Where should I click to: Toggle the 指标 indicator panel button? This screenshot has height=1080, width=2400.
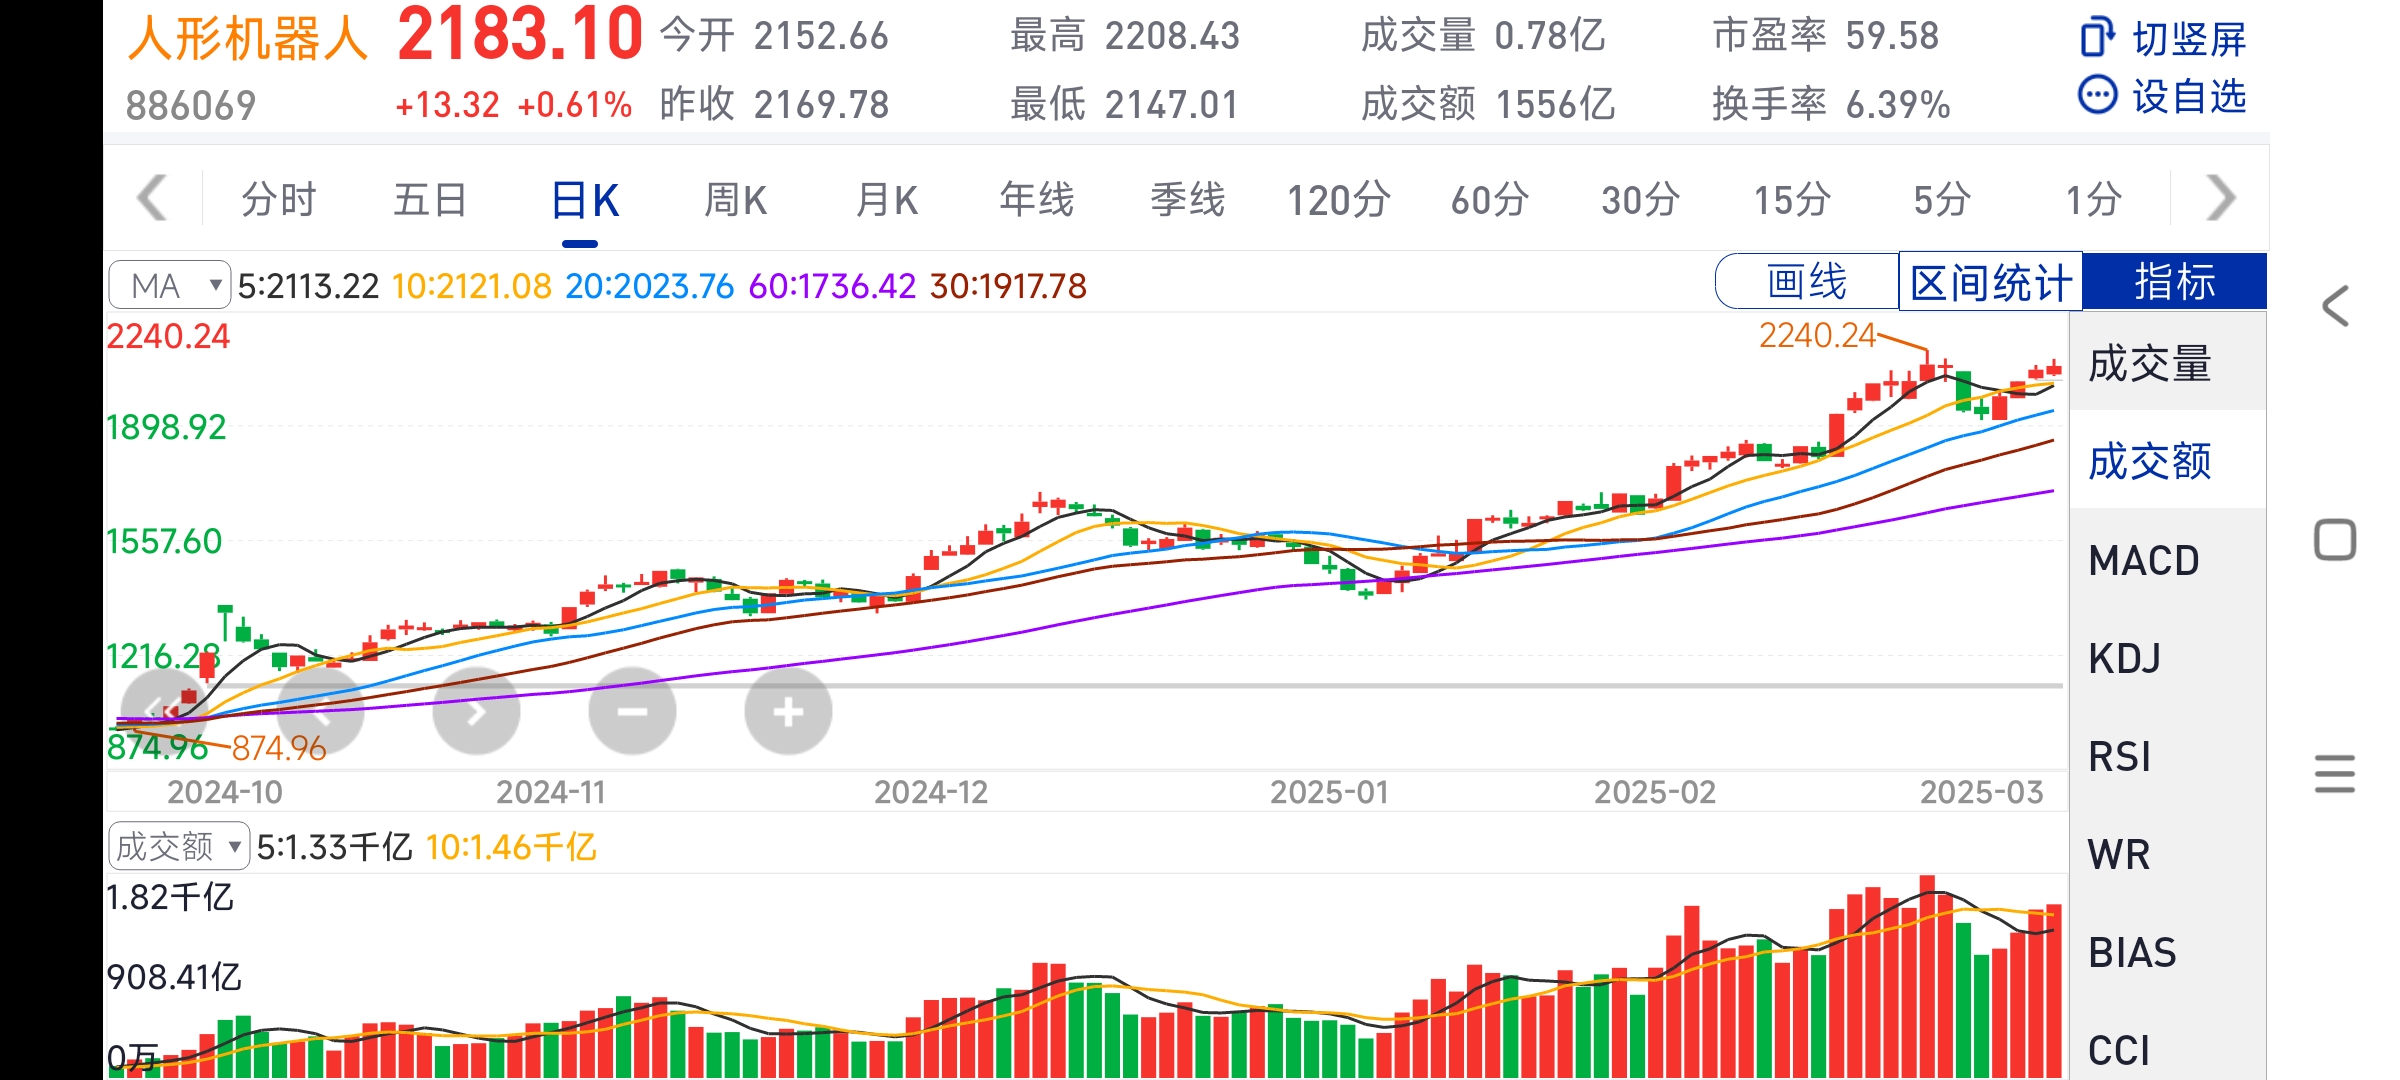pos(2174,282)
